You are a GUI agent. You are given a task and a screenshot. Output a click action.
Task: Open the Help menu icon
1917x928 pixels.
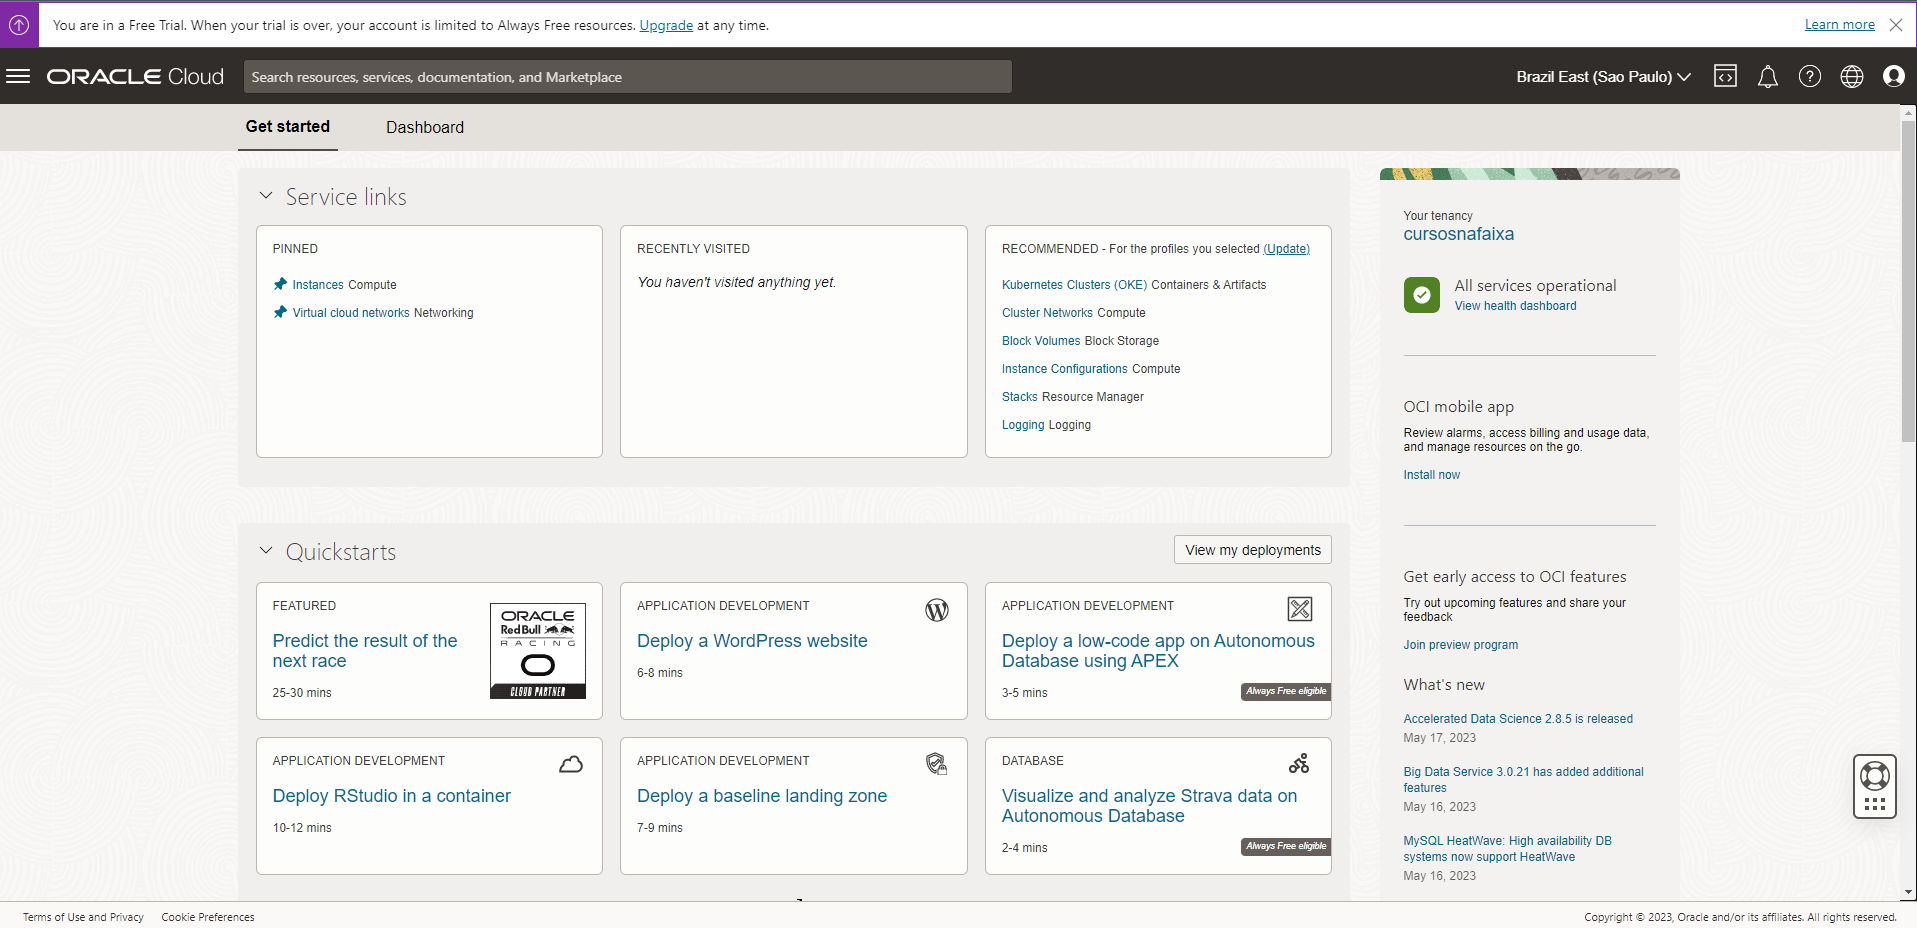[x=1809, y=76]
